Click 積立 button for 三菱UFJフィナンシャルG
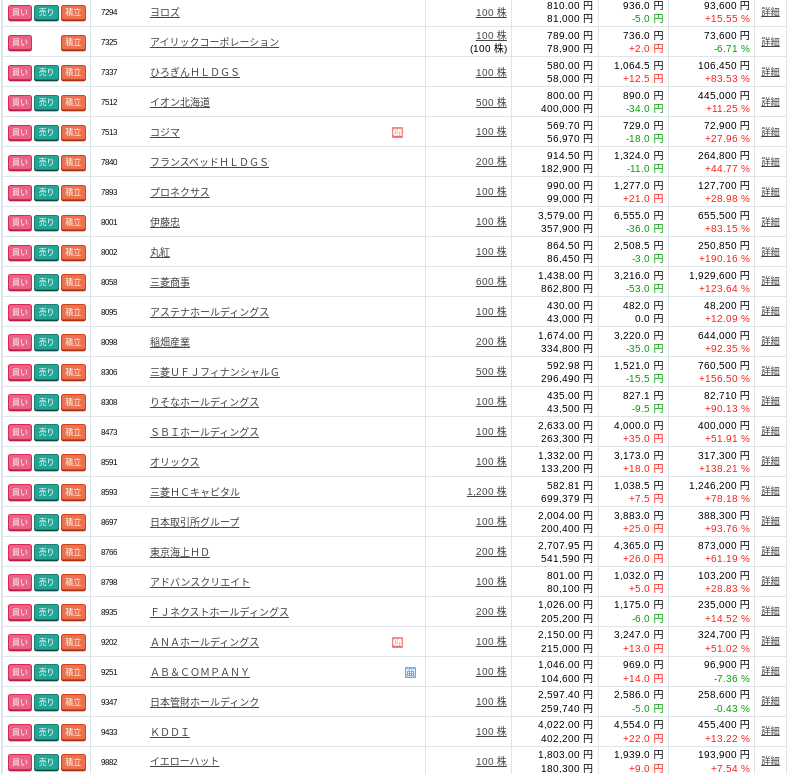Viewport: 787px width, 774px height. coord(73,372)
